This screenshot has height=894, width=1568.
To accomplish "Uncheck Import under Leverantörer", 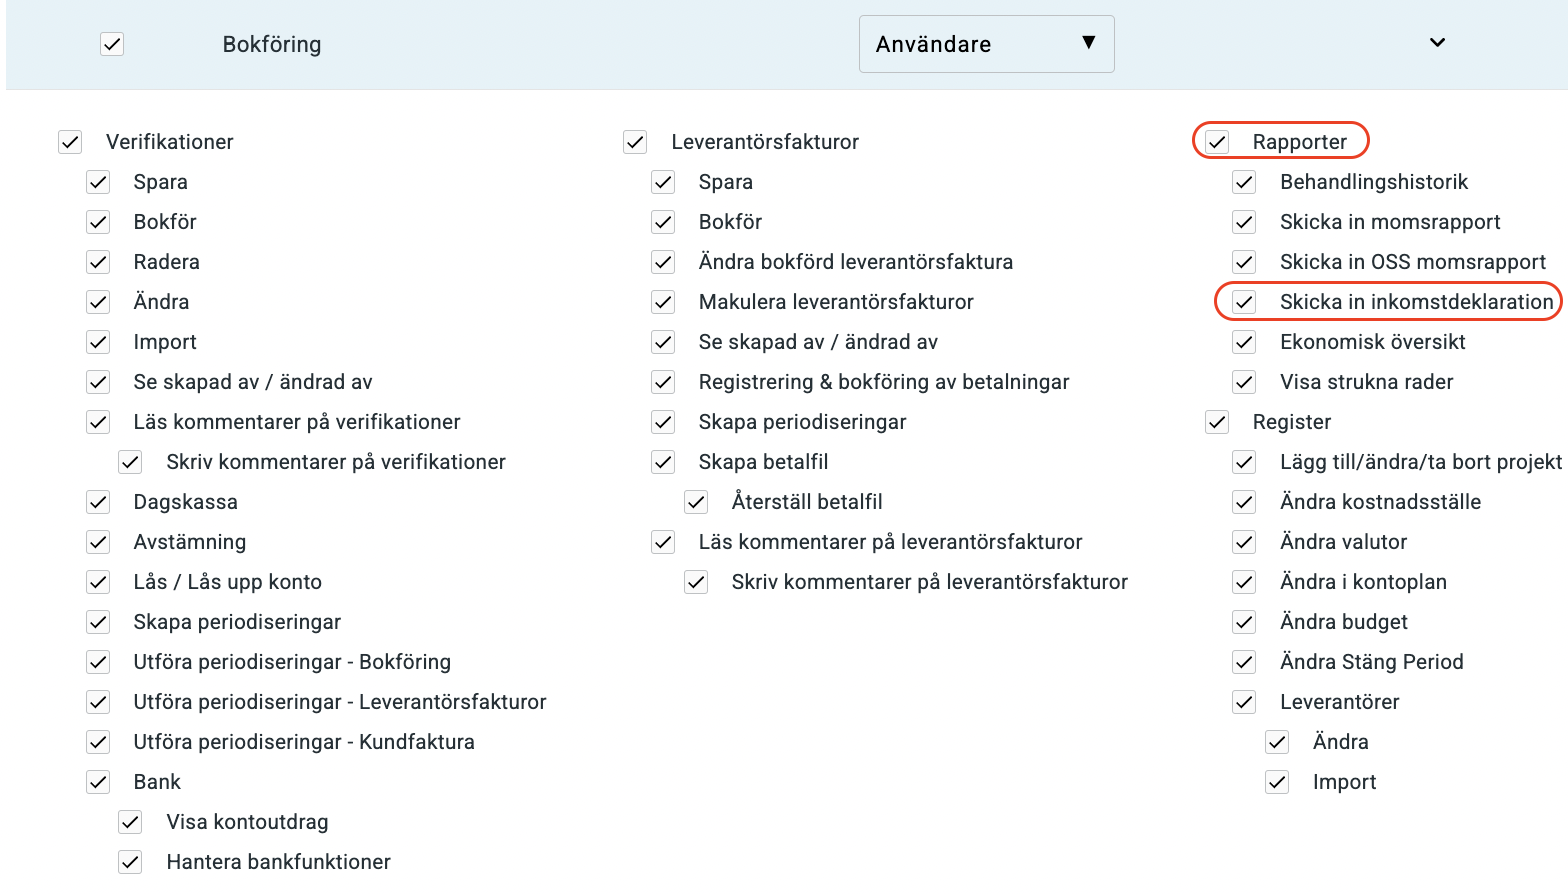I will [1277, 781].
